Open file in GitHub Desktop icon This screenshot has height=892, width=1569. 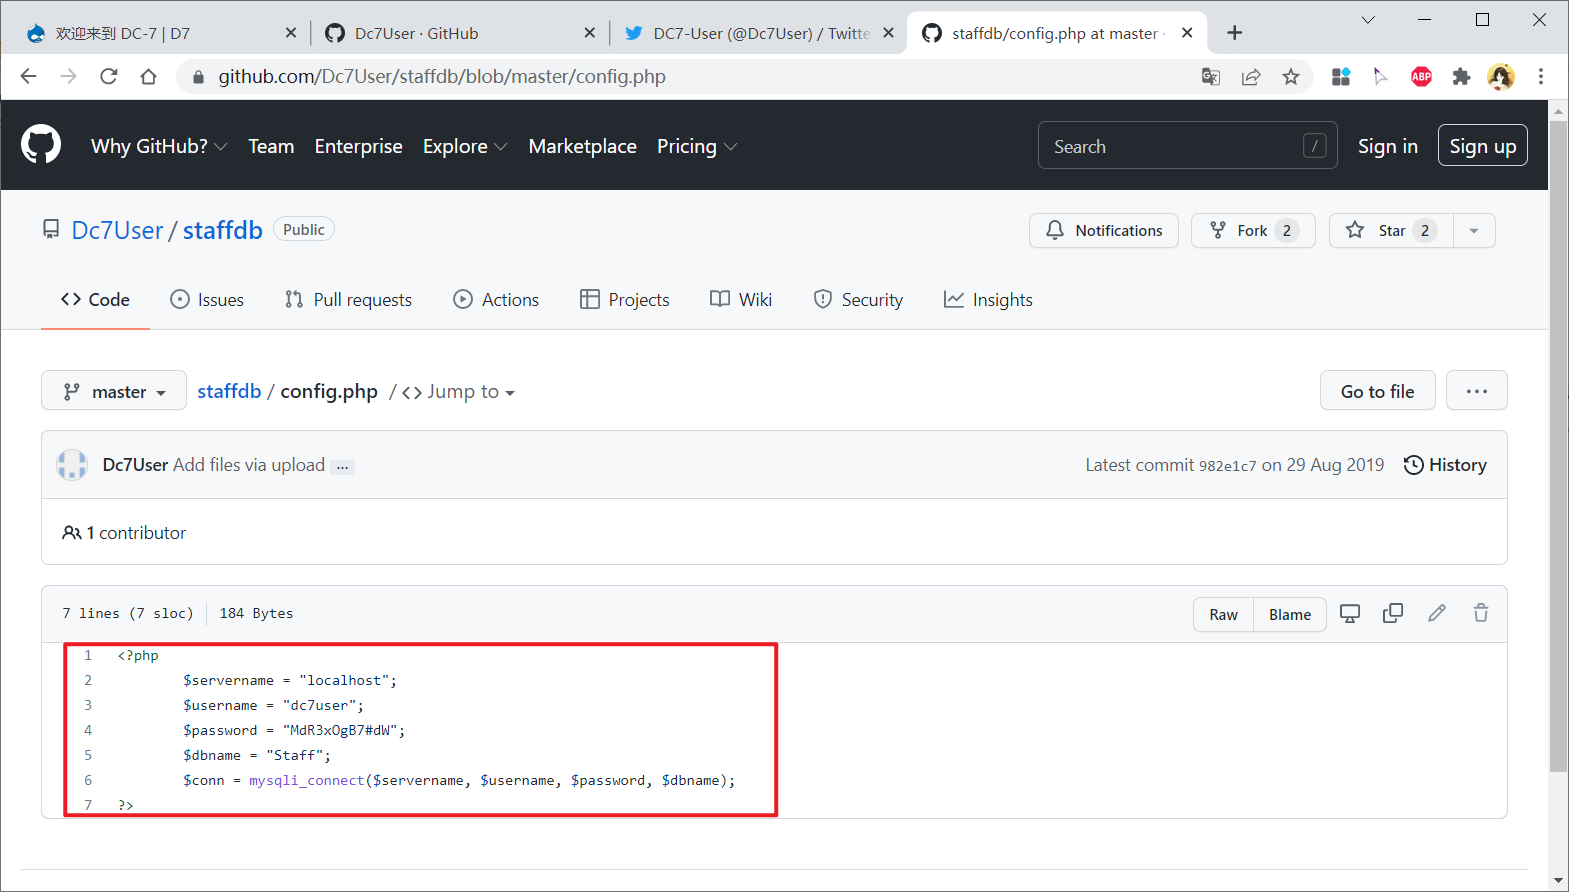[1350, 614]
